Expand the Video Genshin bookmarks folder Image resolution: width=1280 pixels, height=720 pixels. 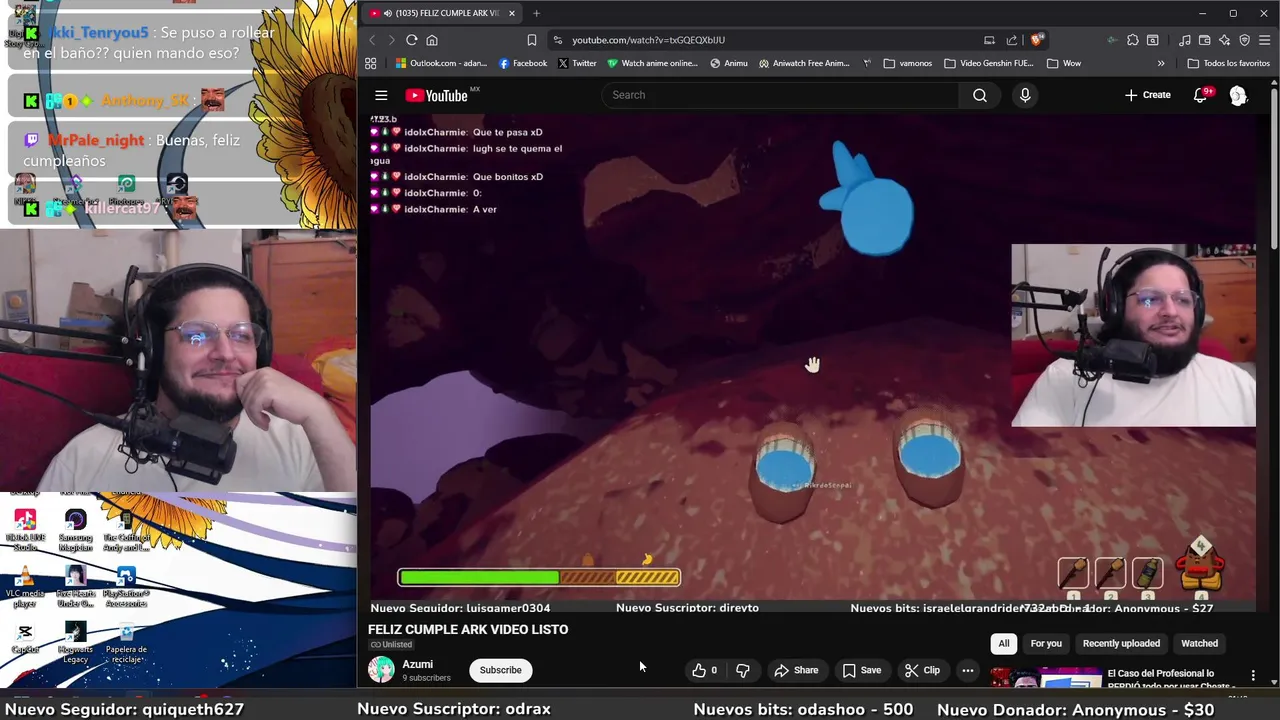click(x=989, y=63)
